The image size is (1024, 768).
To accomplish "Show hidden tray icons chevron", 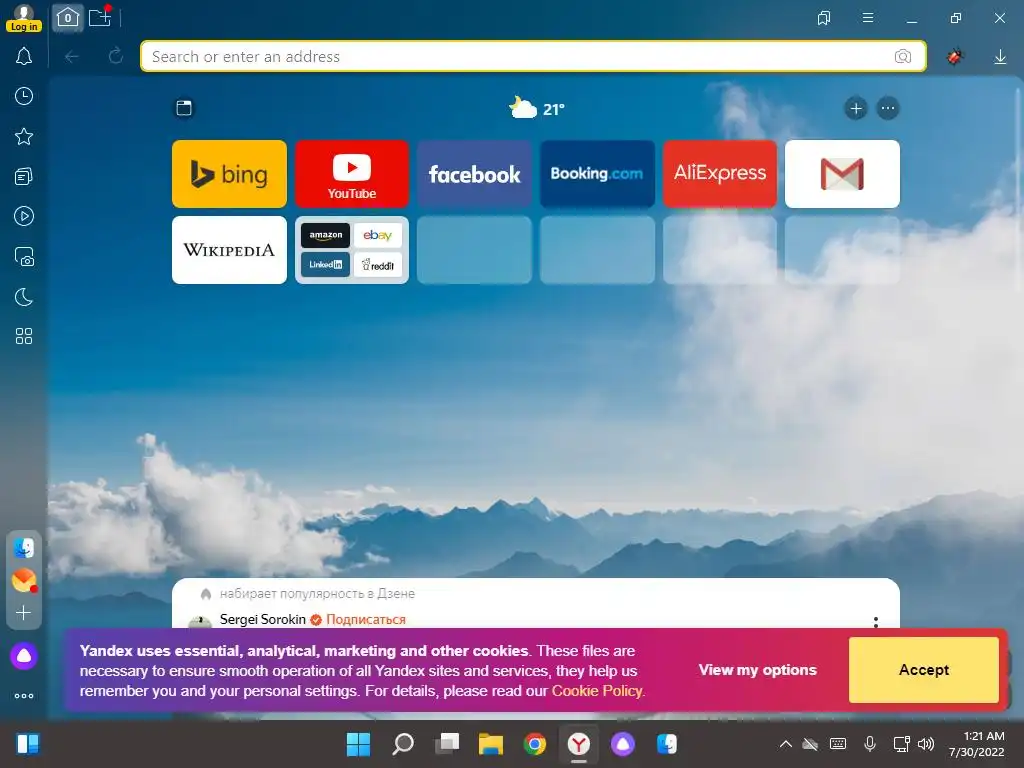I will [x=786, y=744].
